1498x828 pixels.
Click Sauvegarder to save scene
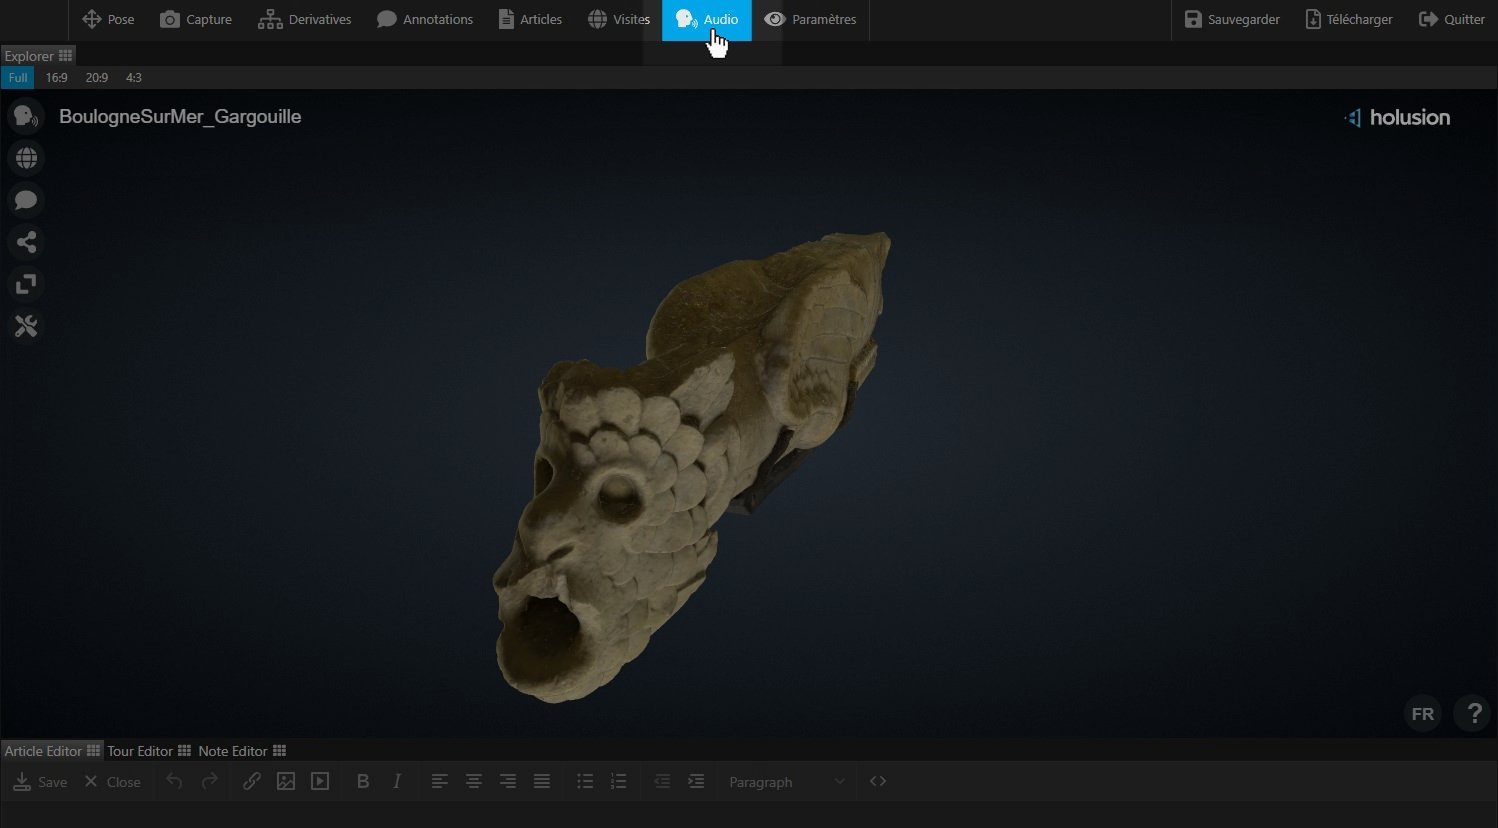pyautogui.click(x=1232, y=19)
